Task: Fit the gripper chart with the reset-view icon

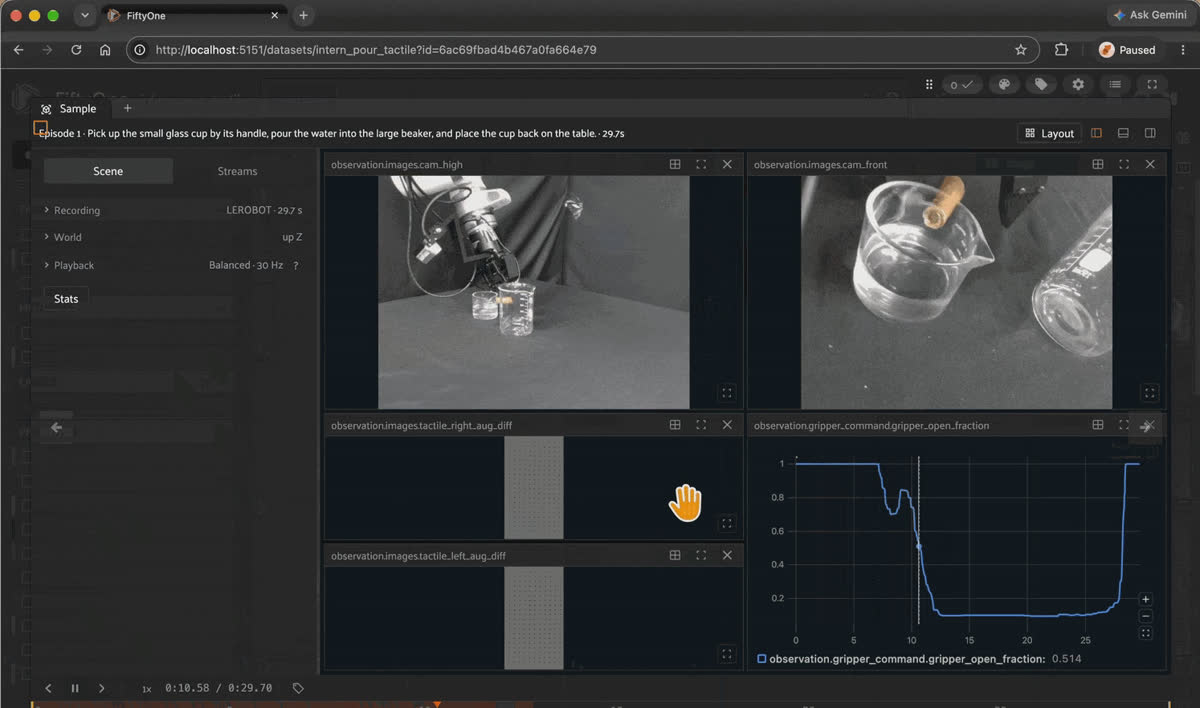Action: coord(1146,633)
